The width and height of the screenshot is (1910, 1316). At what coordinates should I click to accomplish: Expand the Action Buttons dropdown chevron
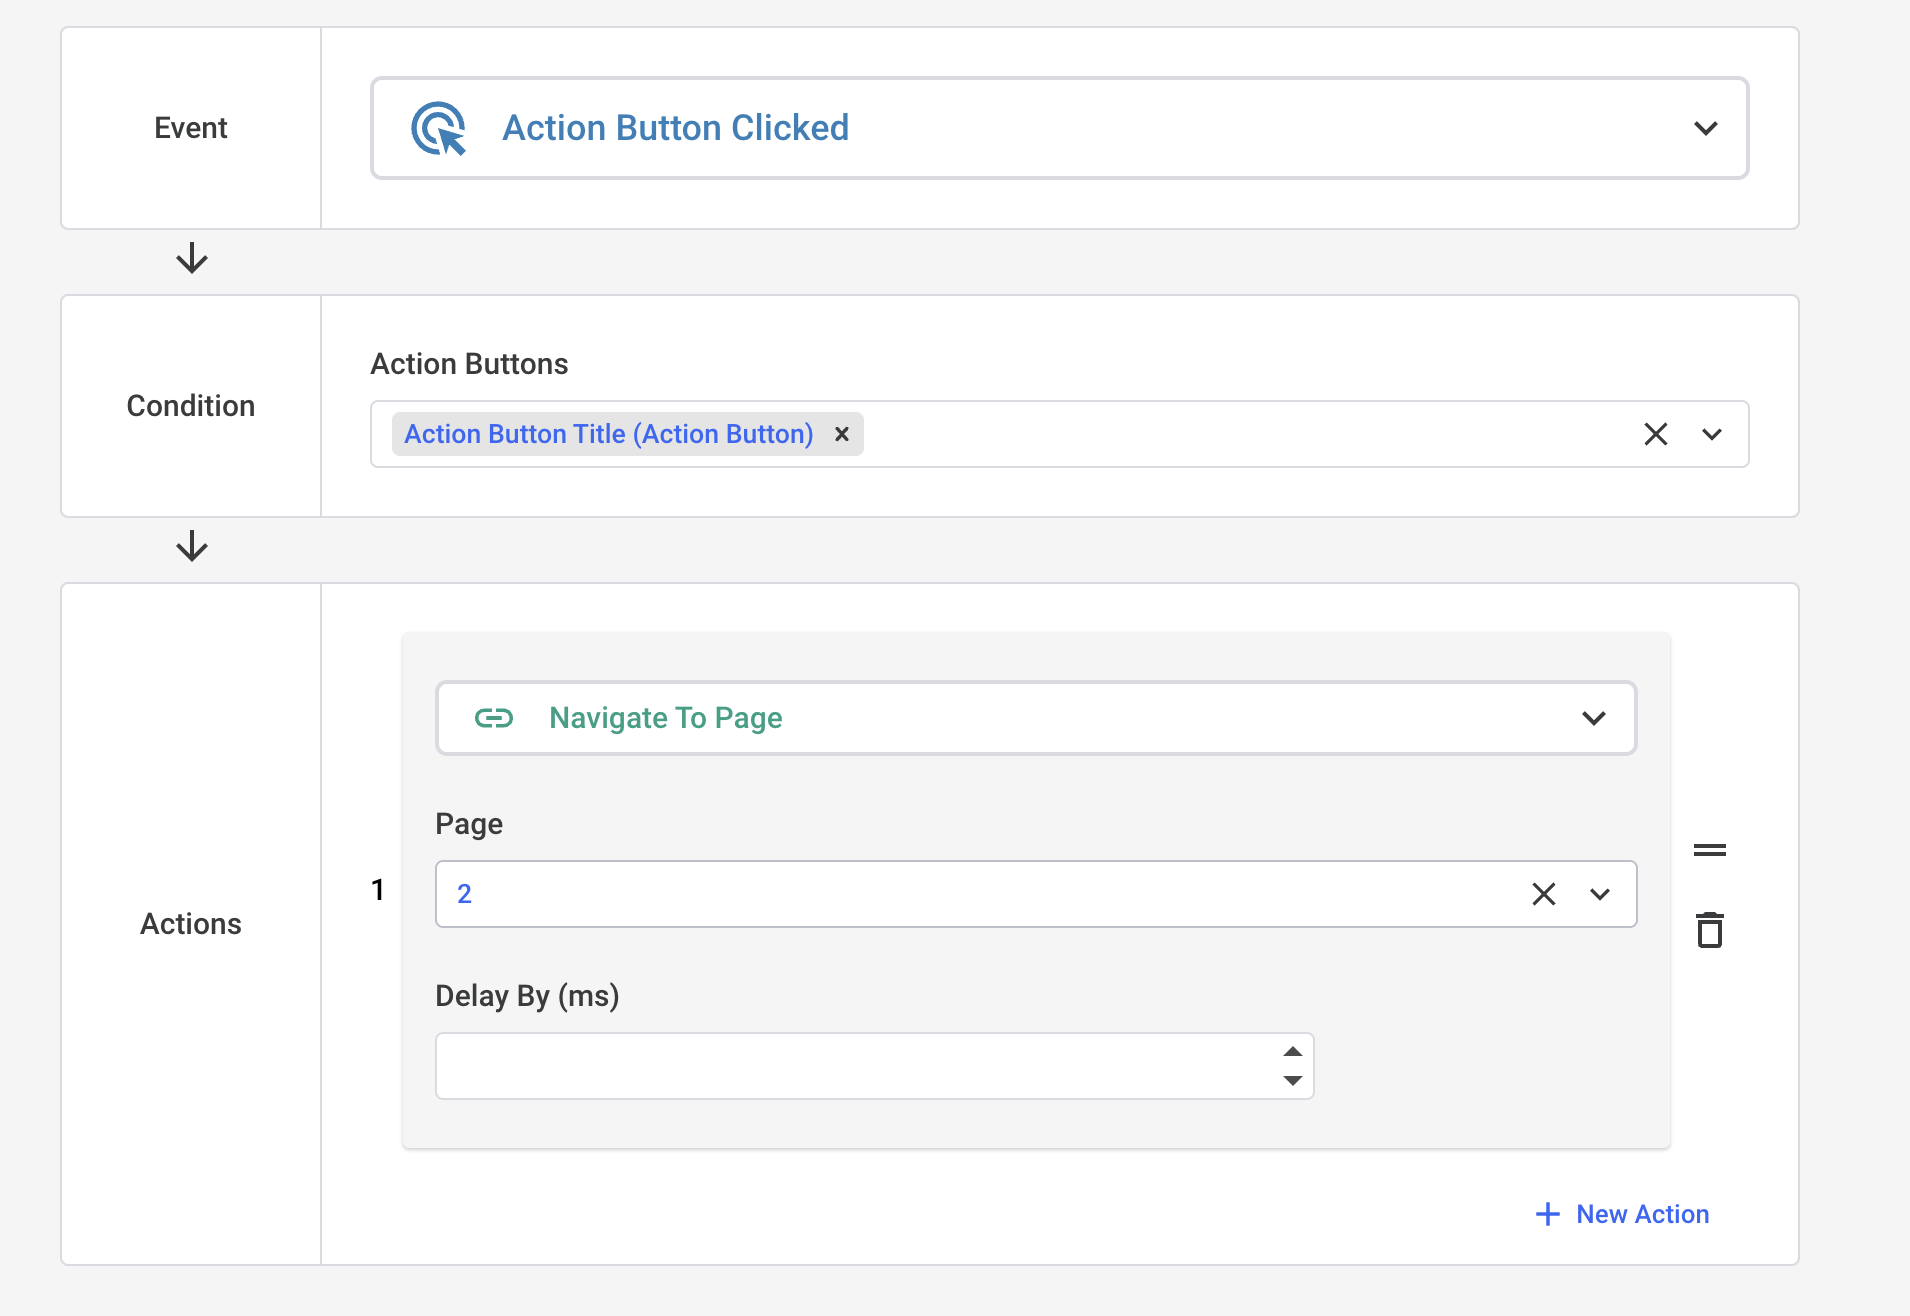[1712, 434]
